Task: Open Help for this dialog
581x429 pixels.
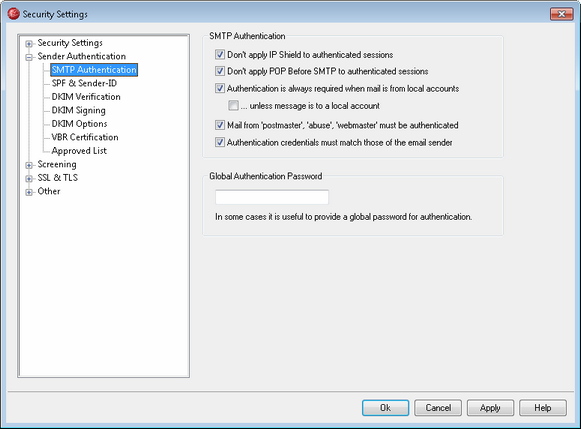Action: coord(543,408)
